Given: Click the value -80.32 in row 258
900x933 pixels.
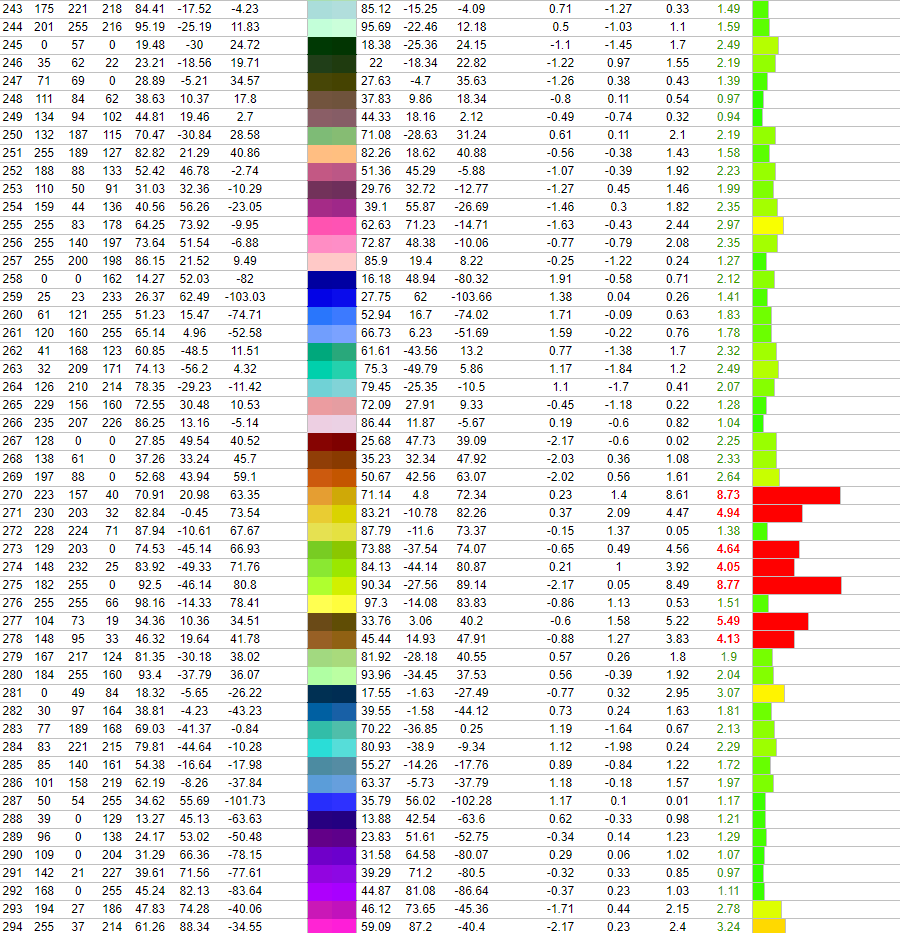Looking at the screenshot, I should (472, 279).
